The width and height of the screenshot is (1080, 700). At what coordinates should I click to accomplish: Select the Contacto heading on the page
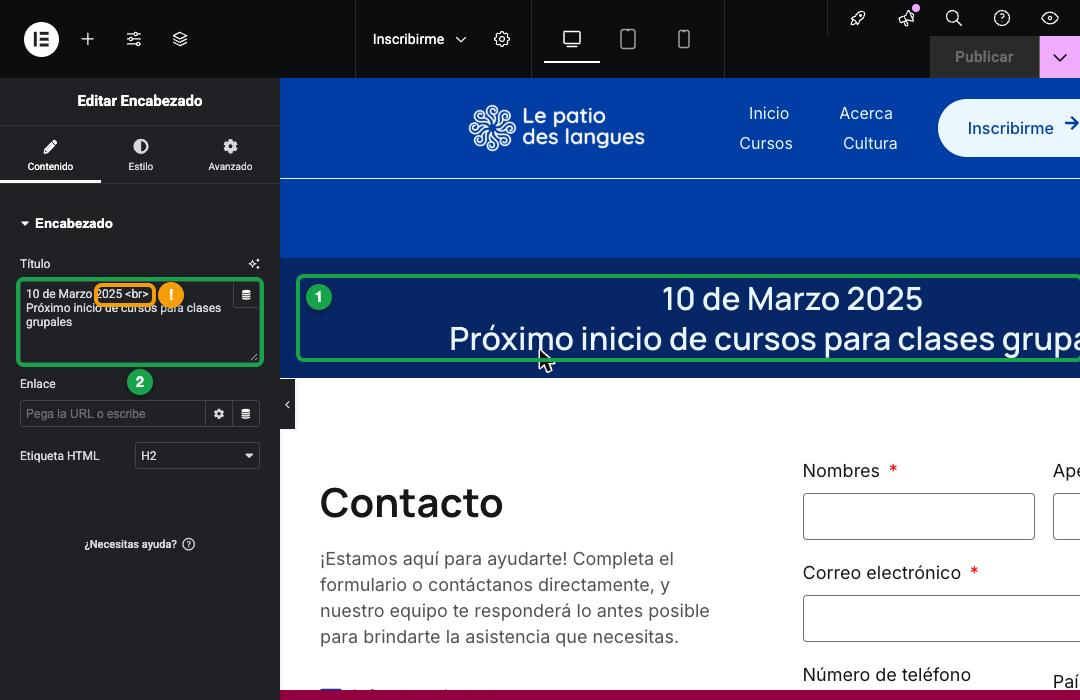pyautogui.click(x=411, y=503)
